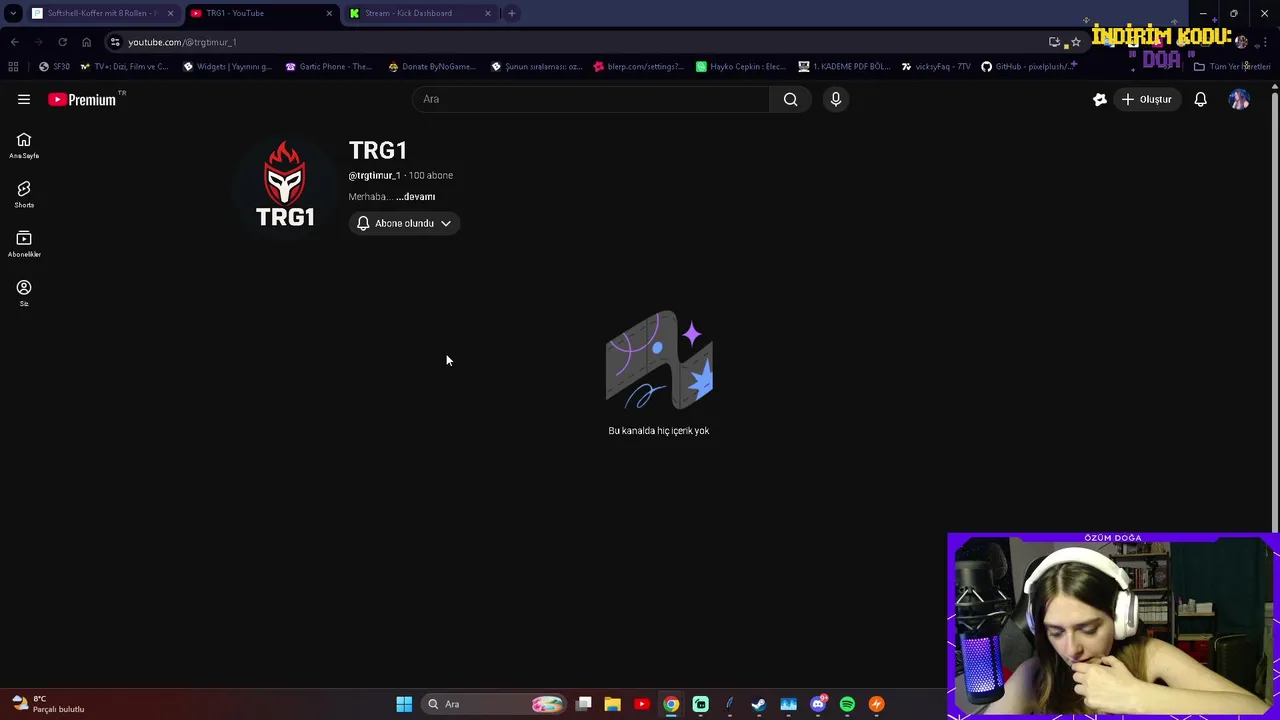Click the Chrome taskbar icon

pos(671,704)
